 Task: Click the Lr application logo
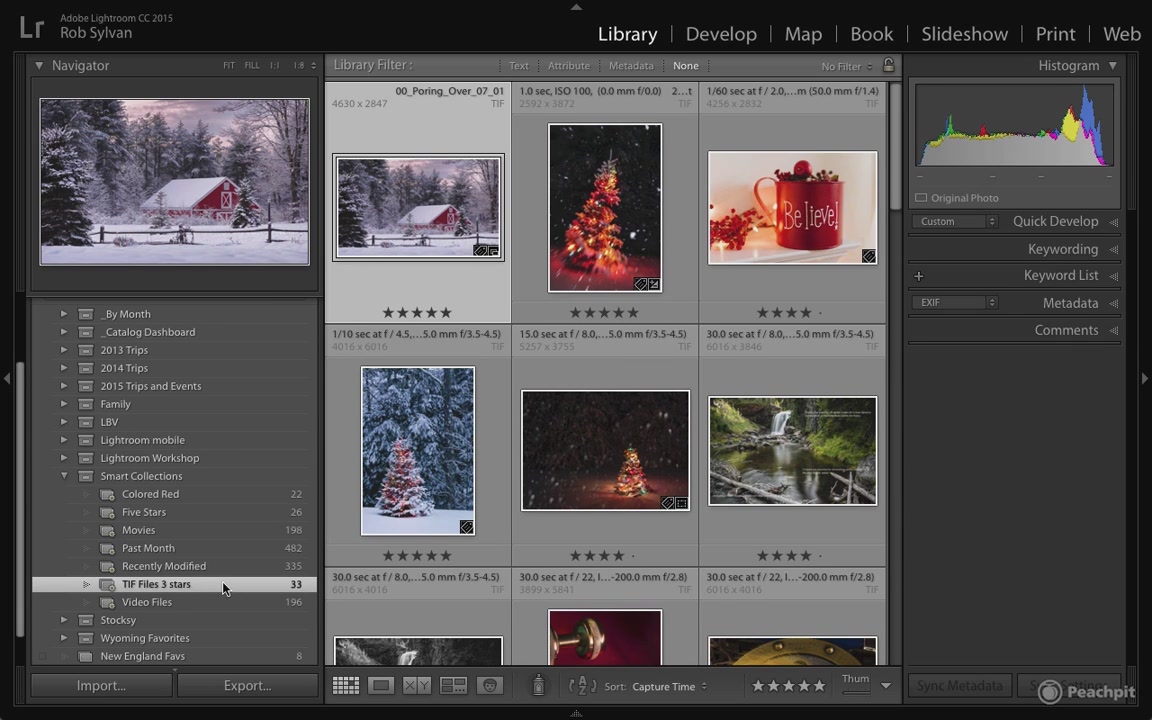click(32, 27)
